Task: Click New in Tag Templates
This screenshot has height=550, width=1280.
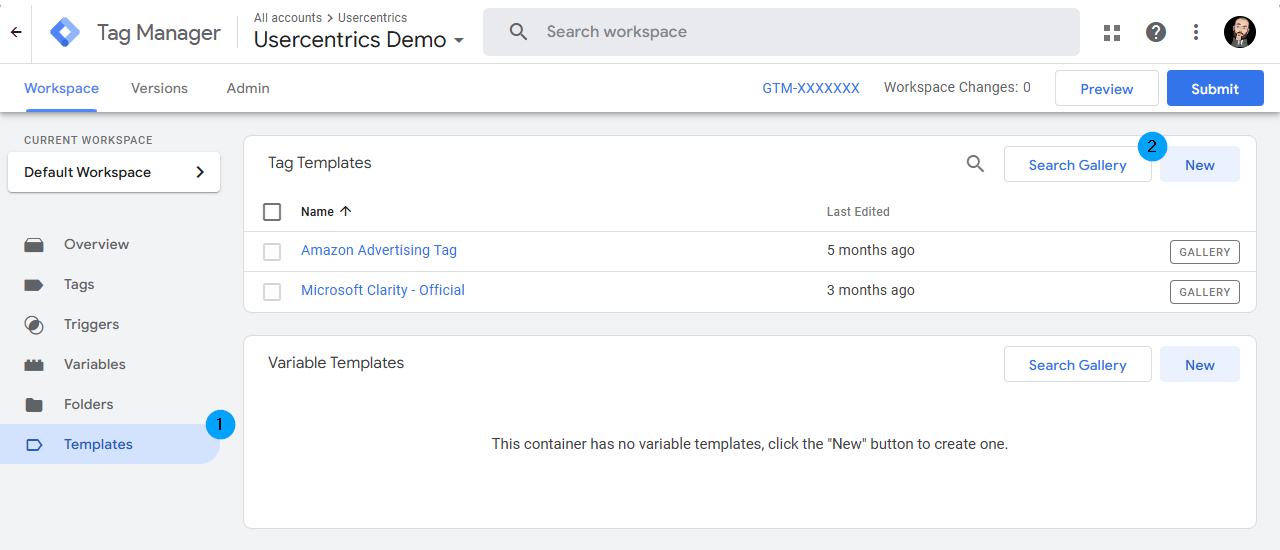Action: click(1200, 165)
